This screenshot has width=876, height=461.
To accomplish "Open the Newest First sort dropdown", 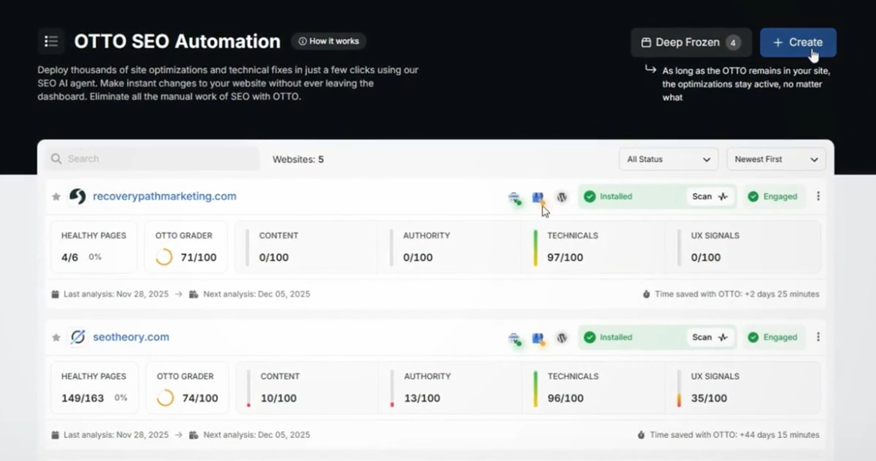I will 776,159.
